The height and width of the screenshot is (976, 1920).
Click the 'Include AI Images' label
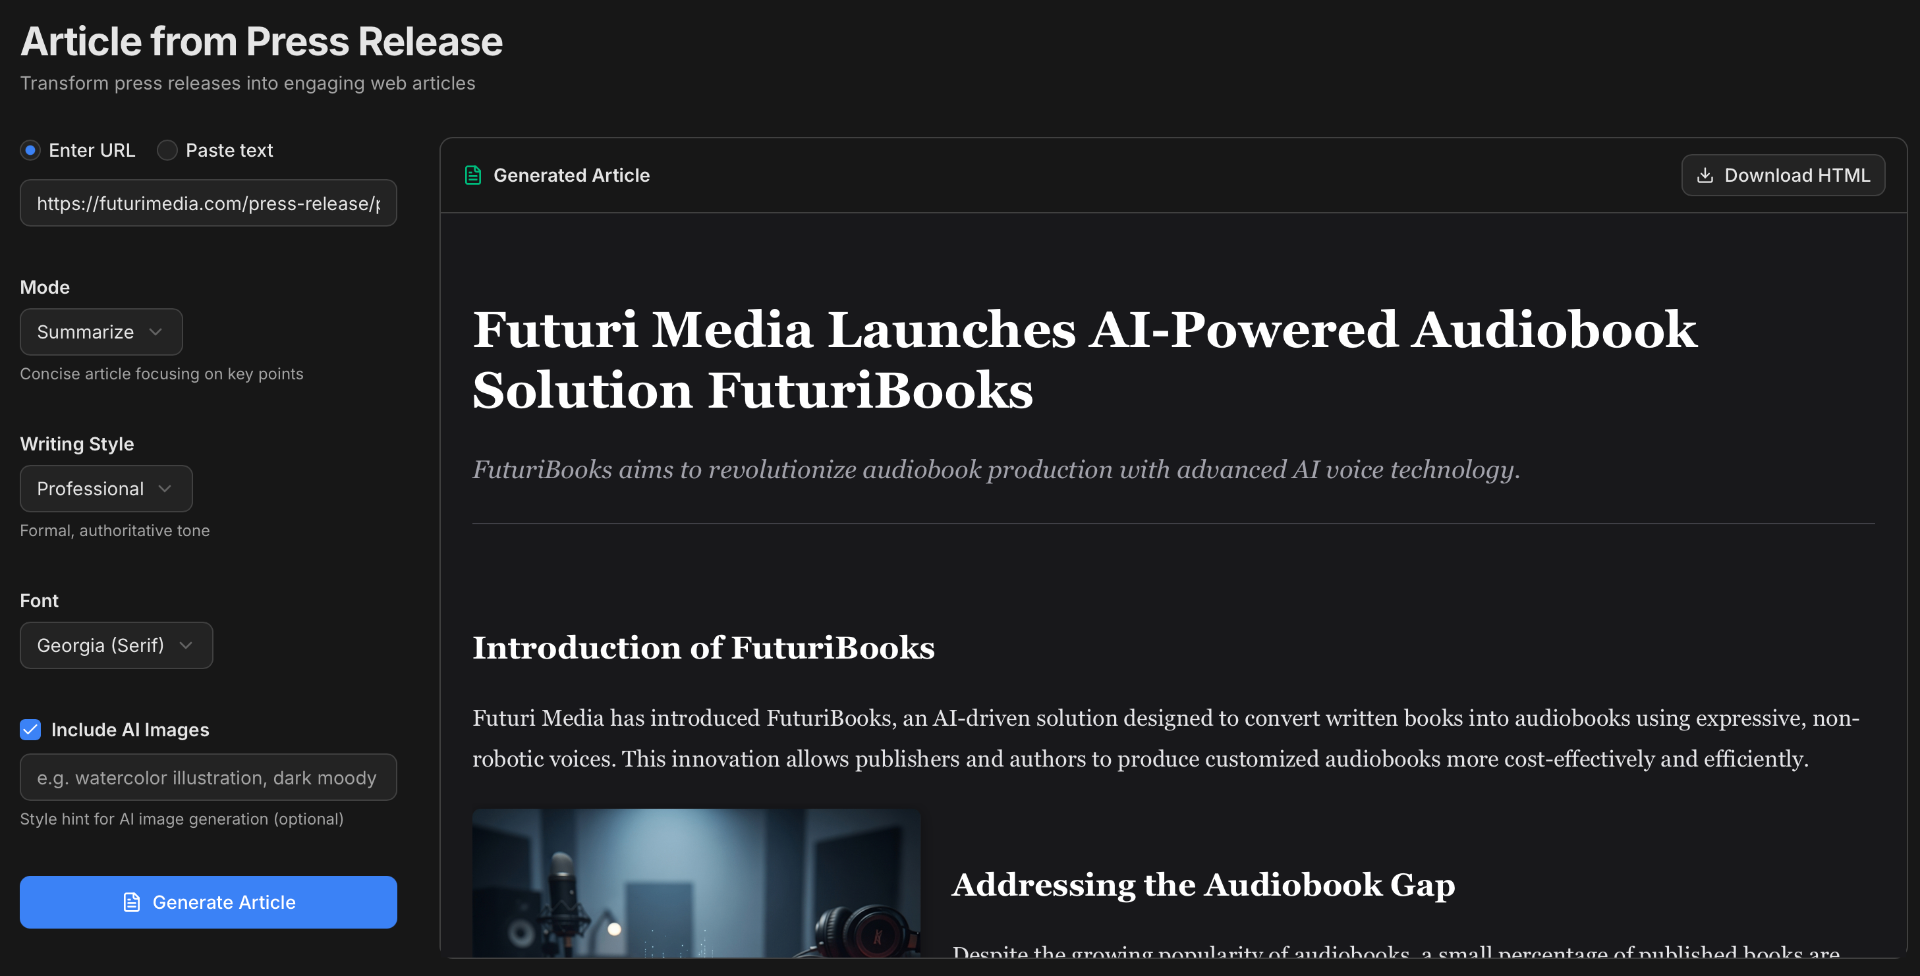(130, 730)
